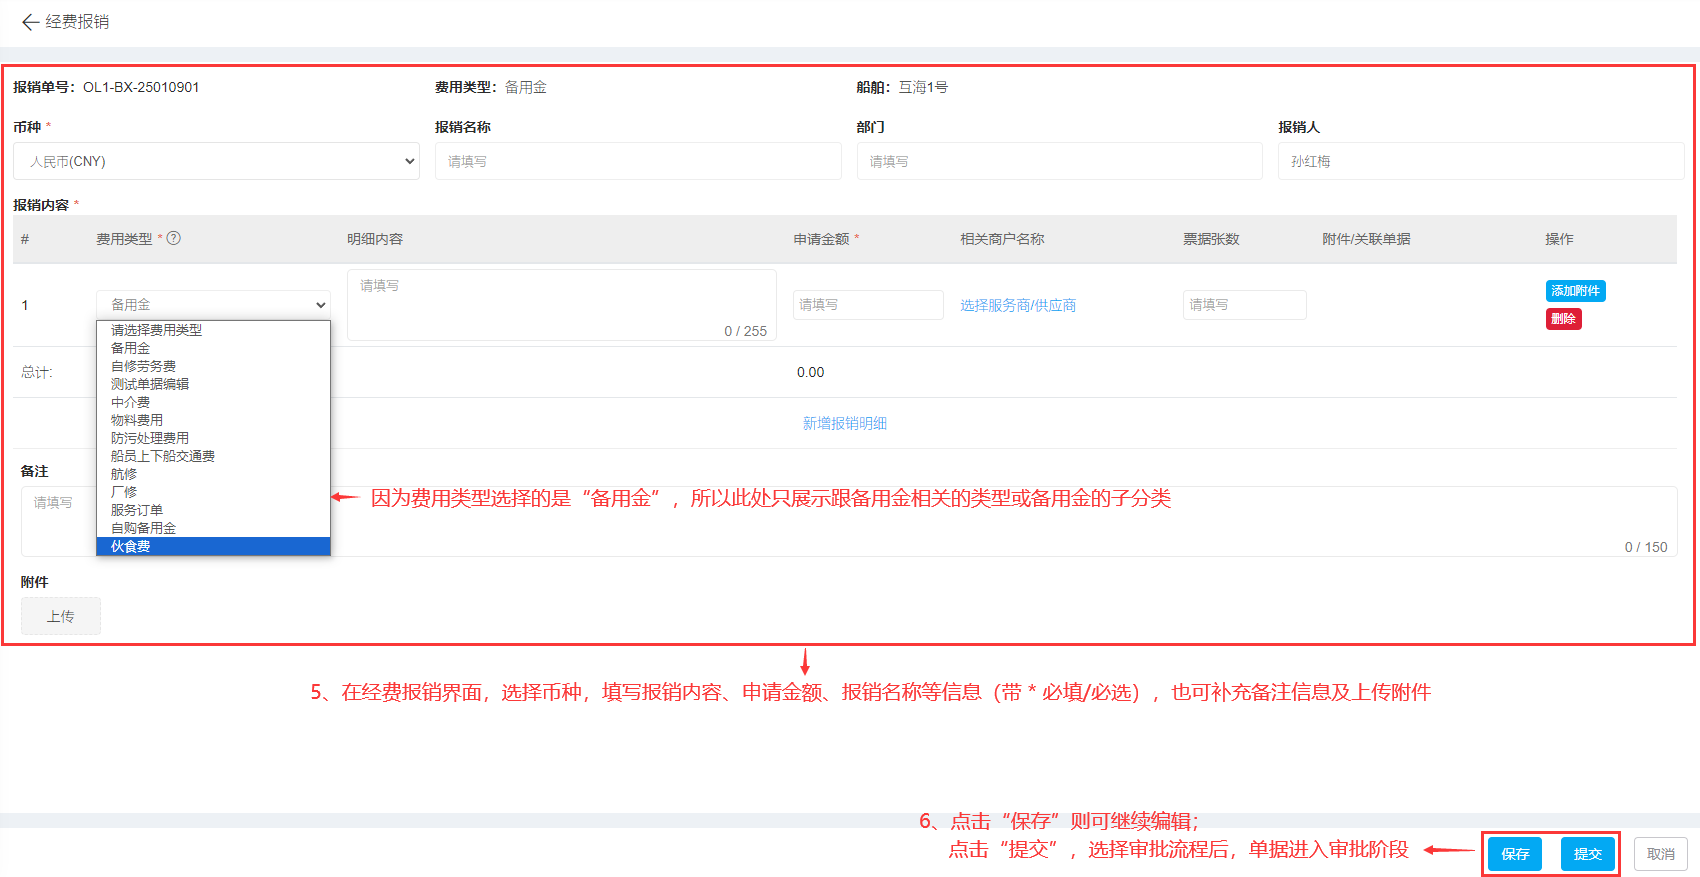1700x877 pixels.
Task: Choose 船员上下船交通费 option
Action: 213,456
